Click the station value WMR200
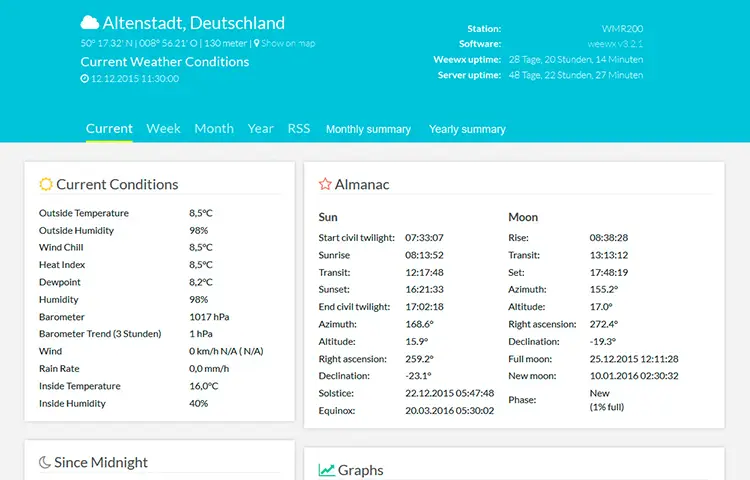Image resolution: width=750 pixels, height=480 pixels. click(622, 29)
